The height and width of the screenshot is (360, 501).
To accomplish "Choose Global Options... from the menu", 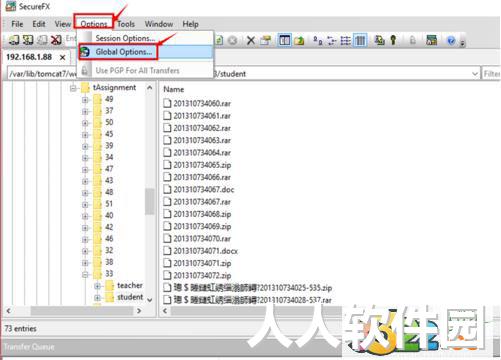I will coord(146,52).
